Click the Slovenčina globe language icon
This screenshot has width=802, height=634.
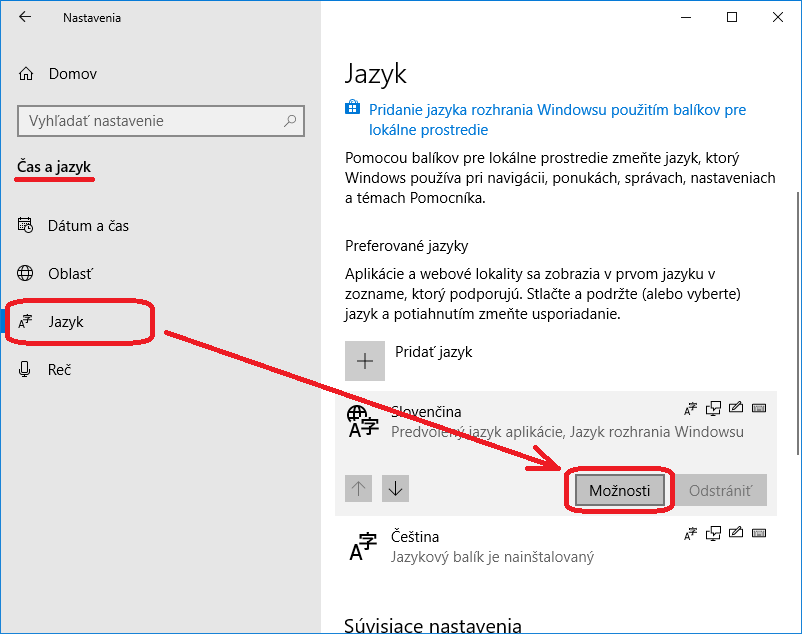pyautogui.click(x=363, y=422)
